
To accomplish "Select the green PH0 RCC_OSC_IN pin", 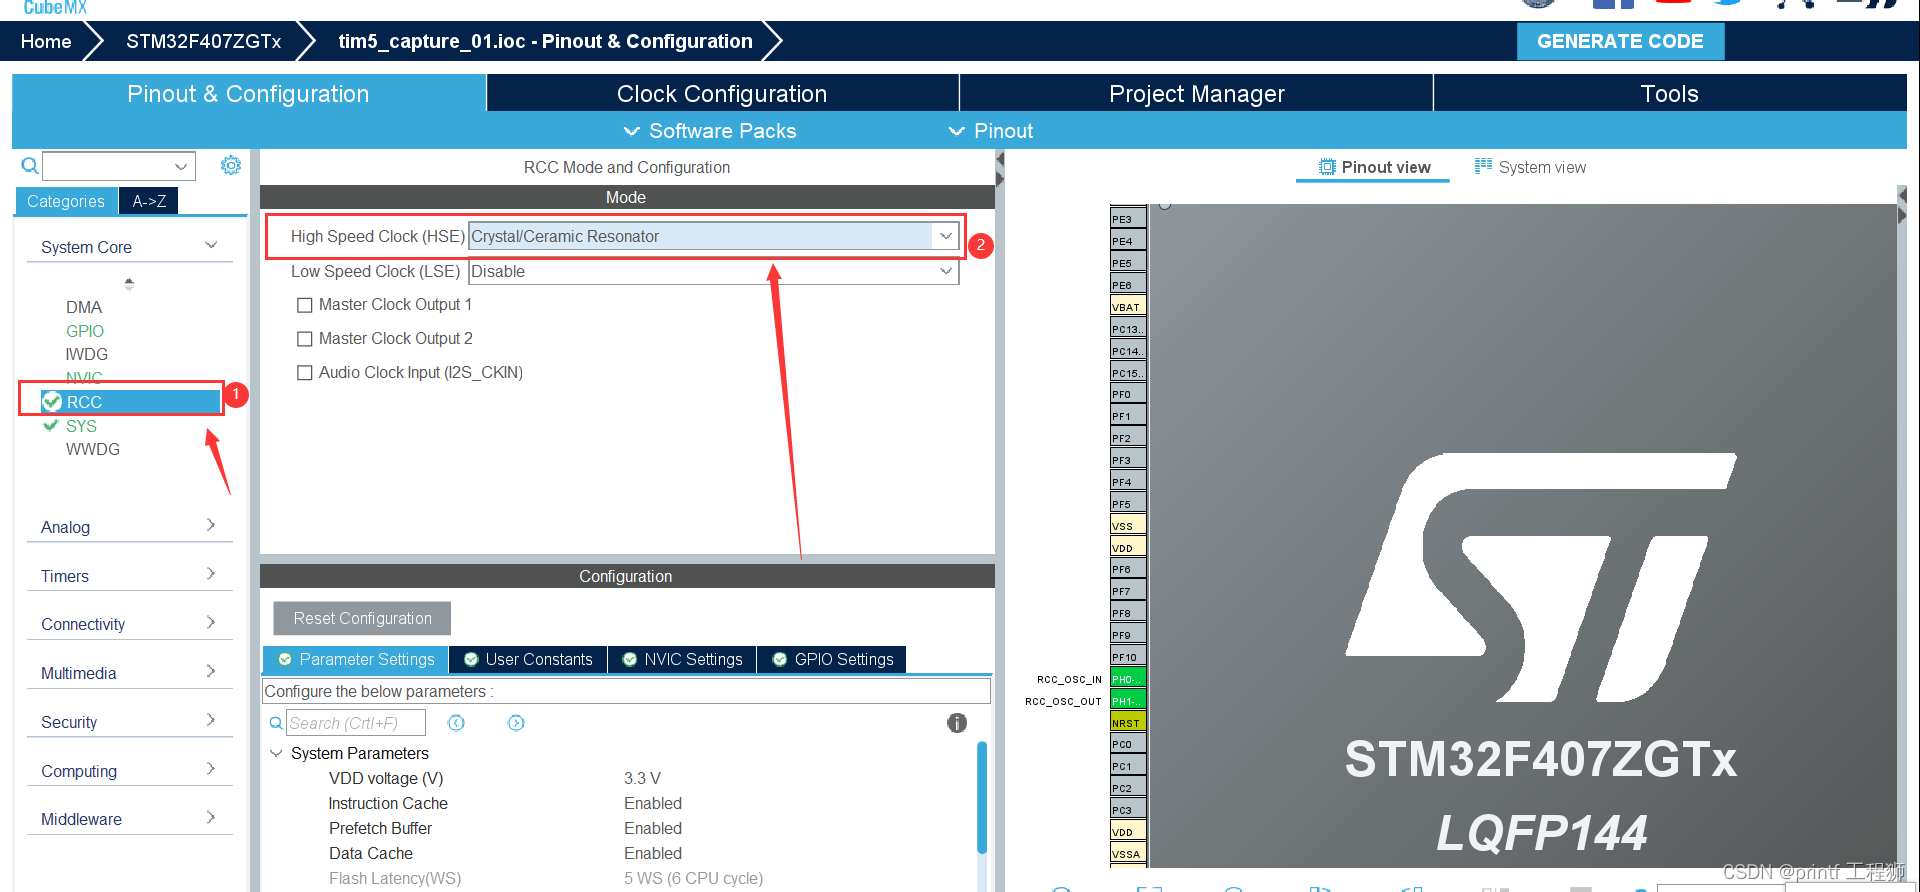I will tap(1128, 679).
